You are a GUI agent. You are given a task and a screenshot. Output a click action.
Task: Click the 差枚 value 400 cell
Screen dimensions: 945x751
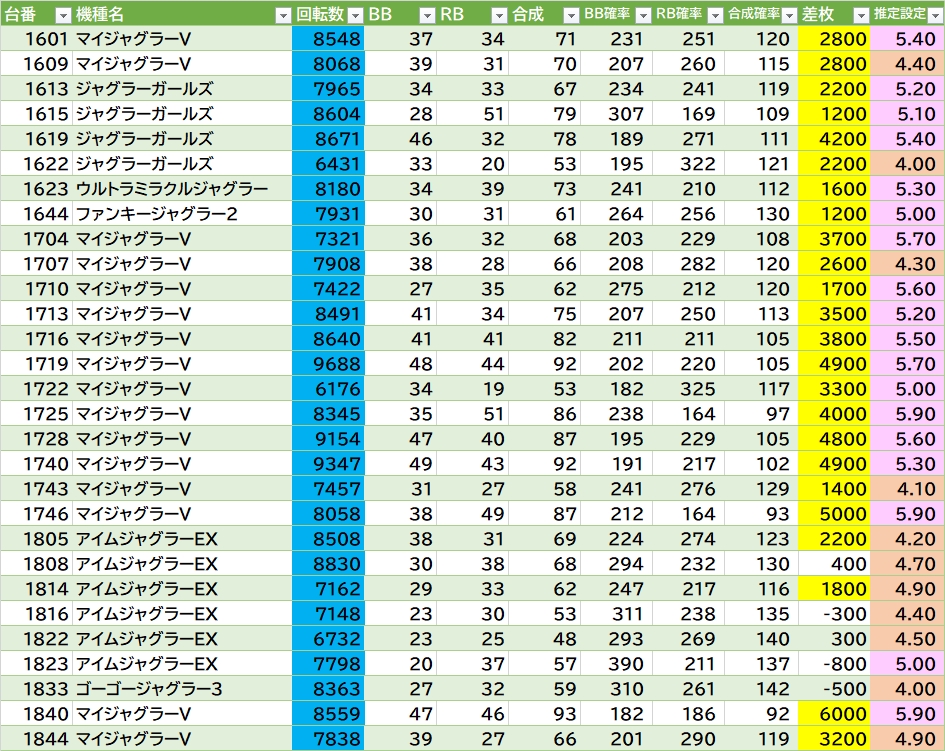[834, 564]
